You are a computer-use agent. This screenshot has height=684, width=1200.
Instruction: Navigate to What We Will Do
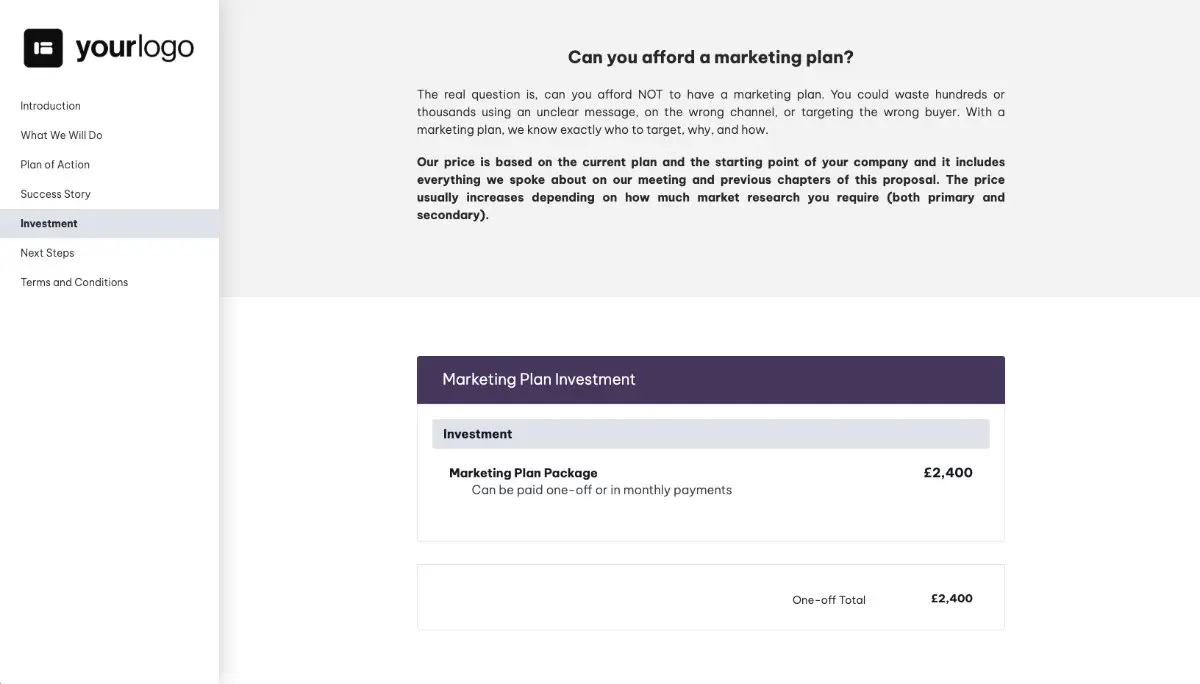click(x=63, y=135)
